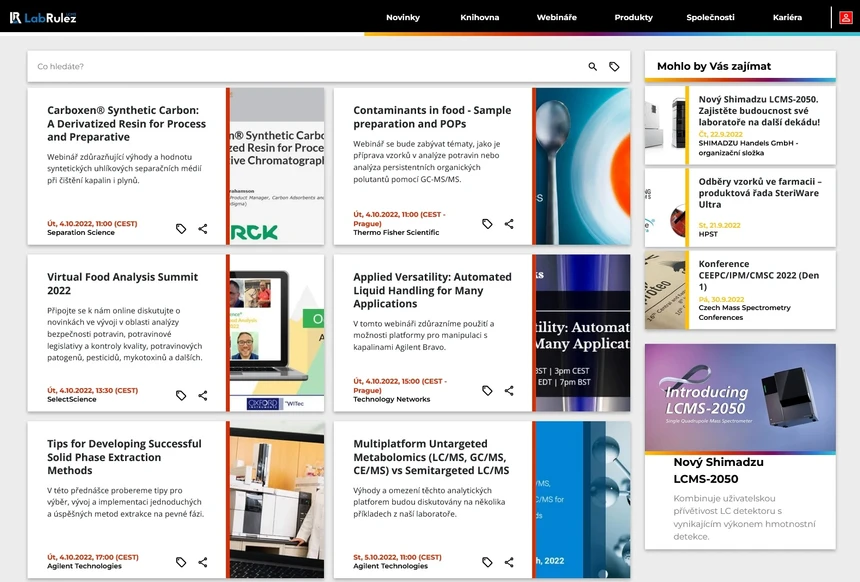Open the tag filter icon in search bar

614,66
